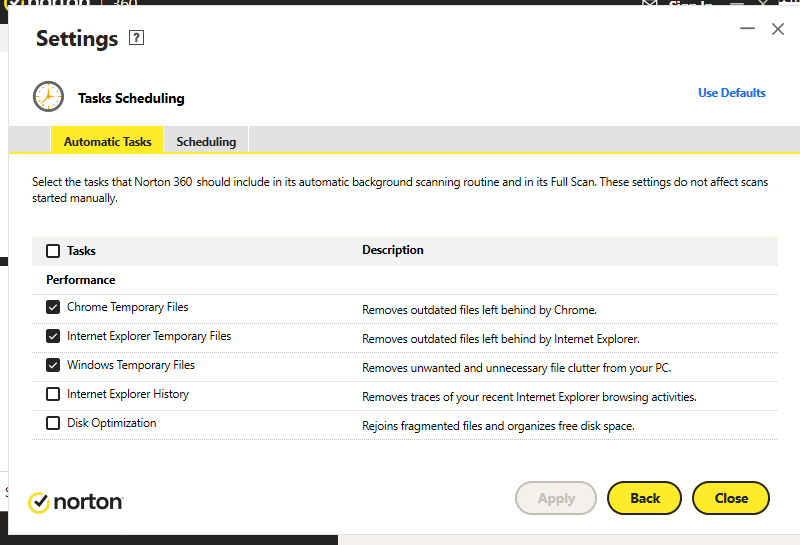Click the Tasks Scheduling heading text
Screen dimensions: 800x545
pos(131,98)
